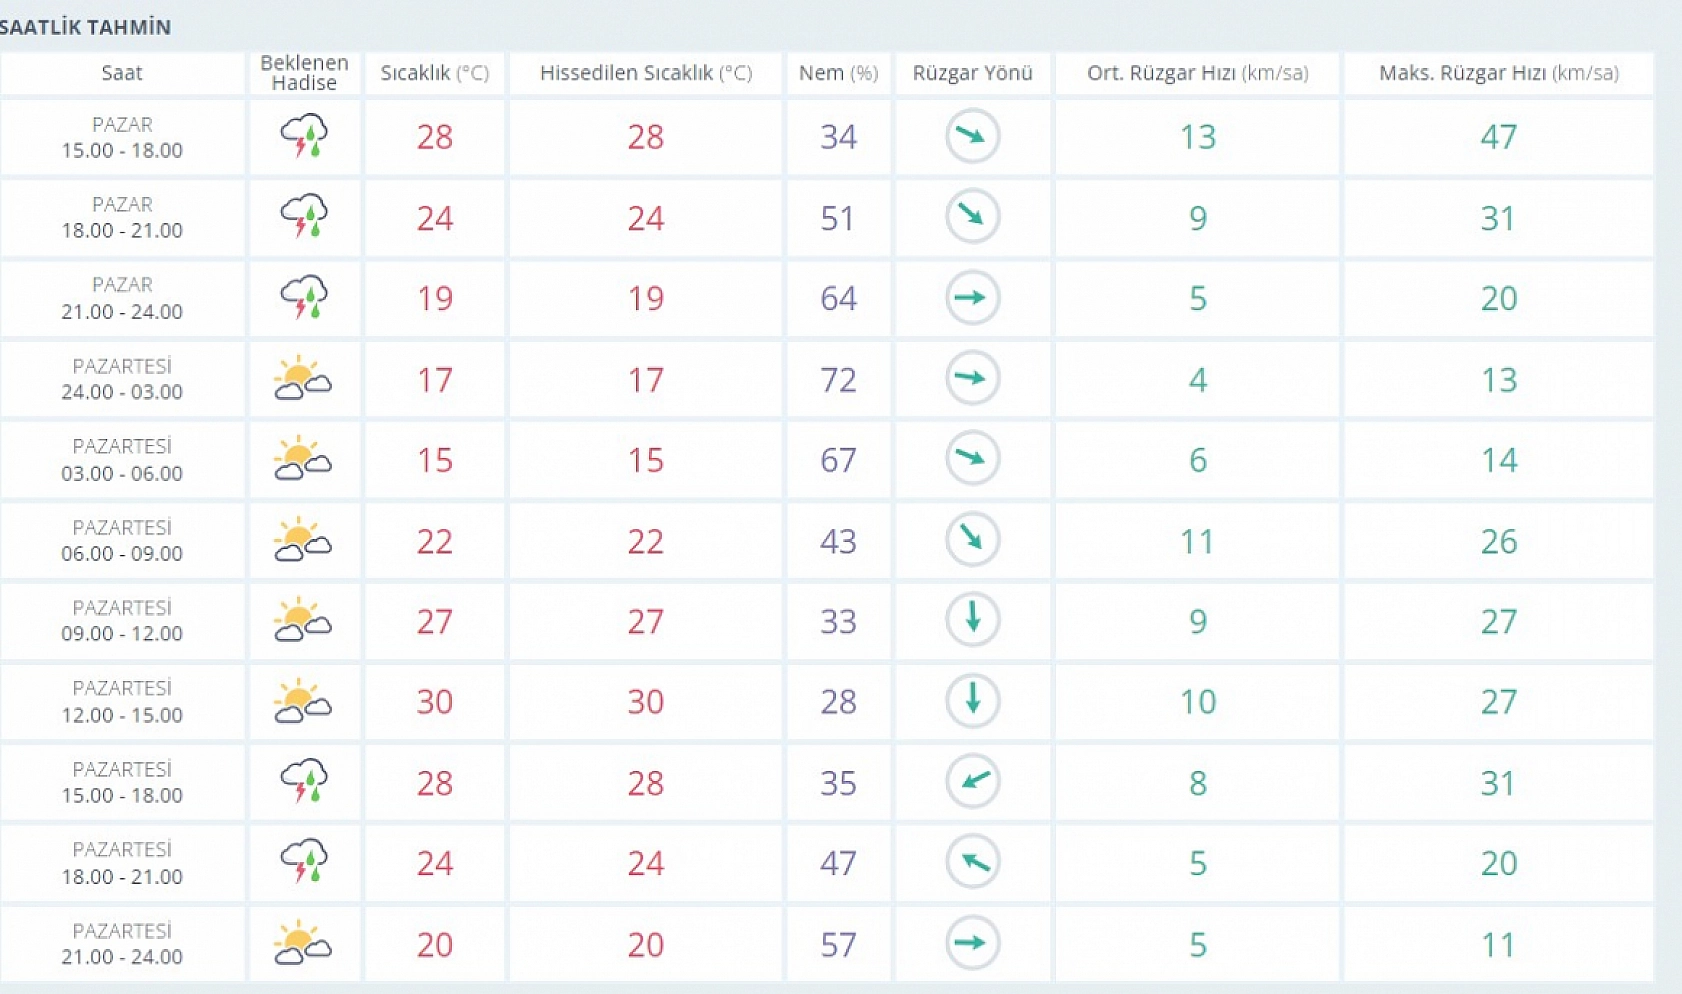
Task: Click thunderstorm icon for Pazartesi 18.00 - 21.00
Action: (304, 863)
